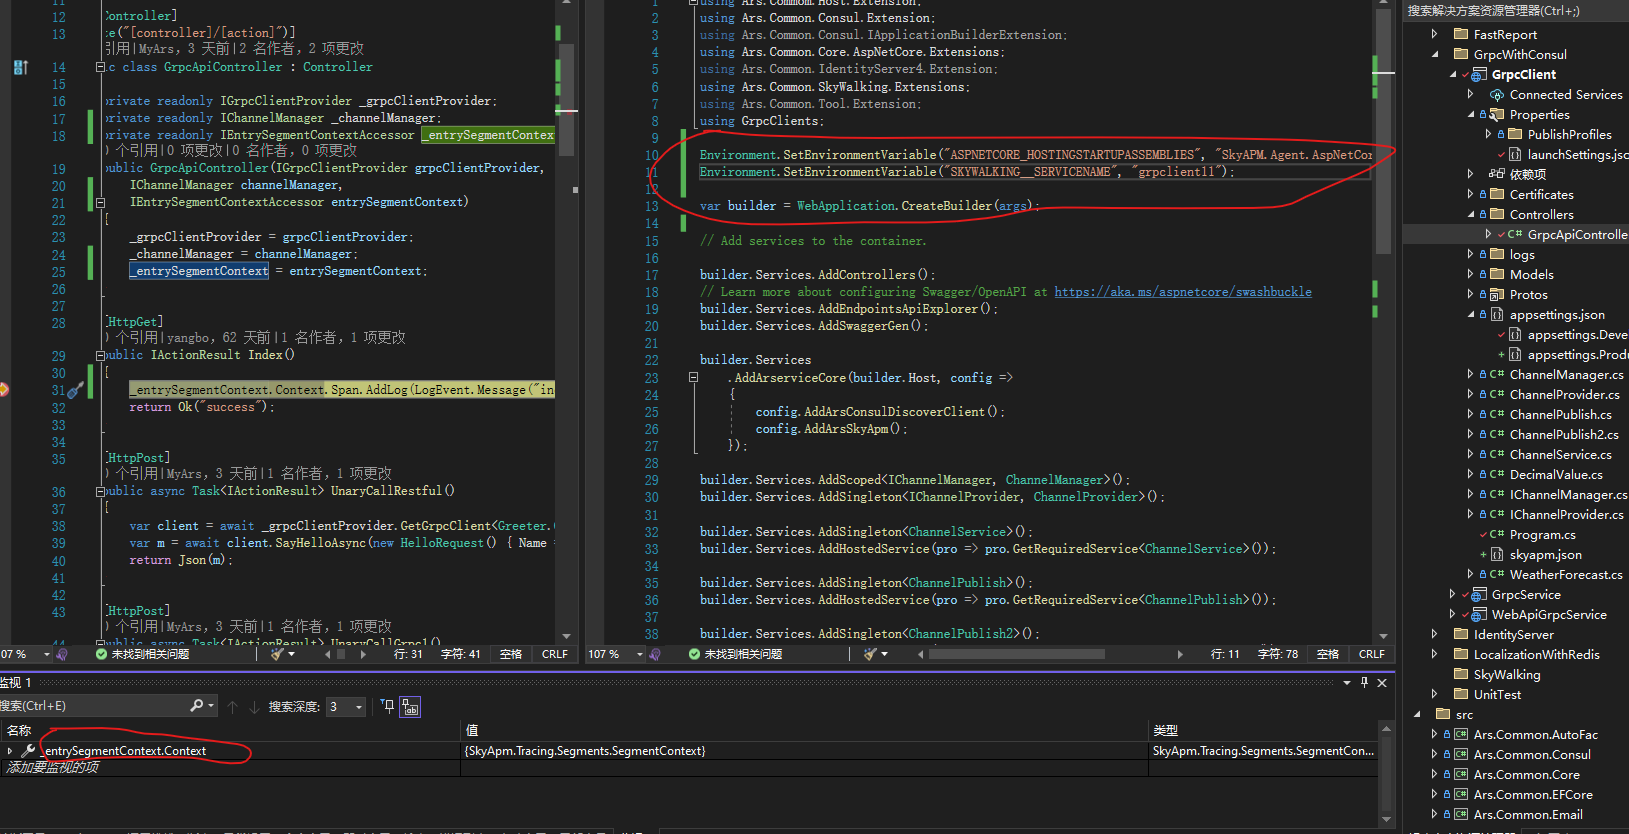Click the code cleanup broom in right editor status bar

point(870,654)
